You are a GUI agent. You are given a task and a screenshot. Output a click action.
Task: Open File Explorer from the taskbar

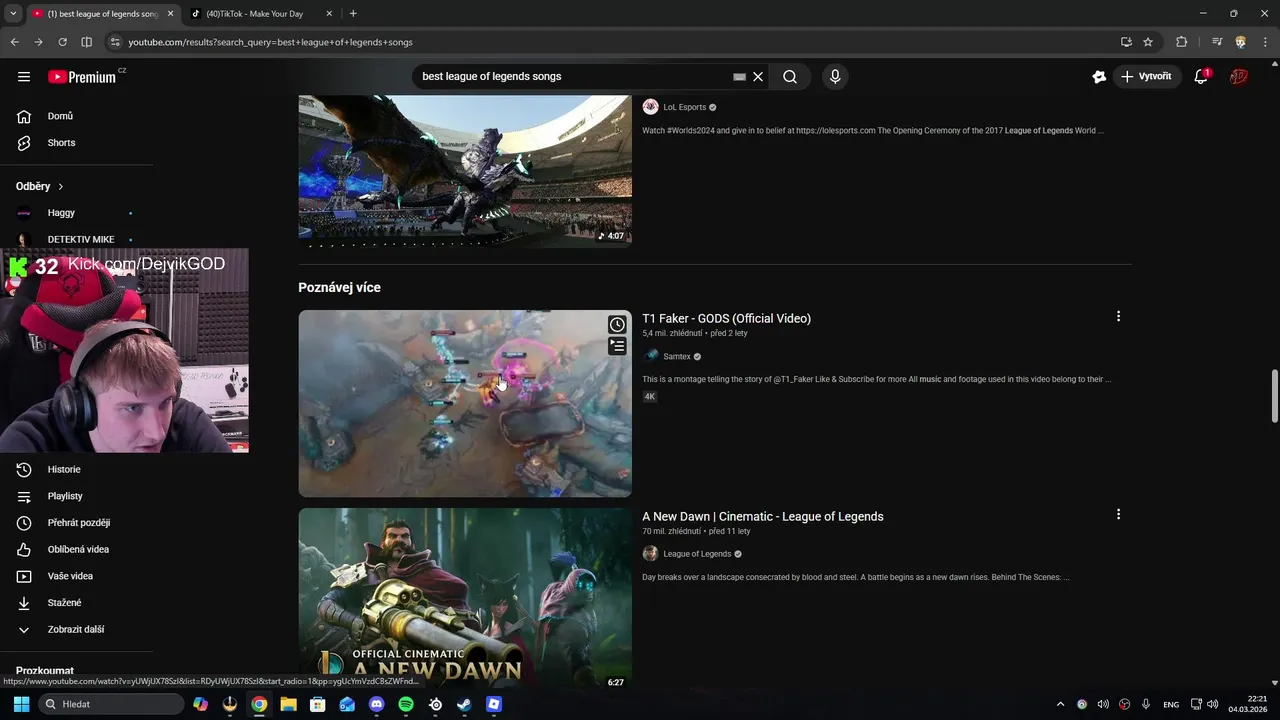[x=288, y=704]
